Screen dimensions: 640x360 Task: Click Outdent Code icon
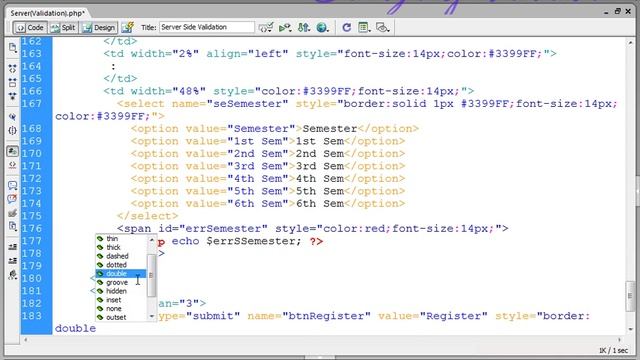pos(12,260)
